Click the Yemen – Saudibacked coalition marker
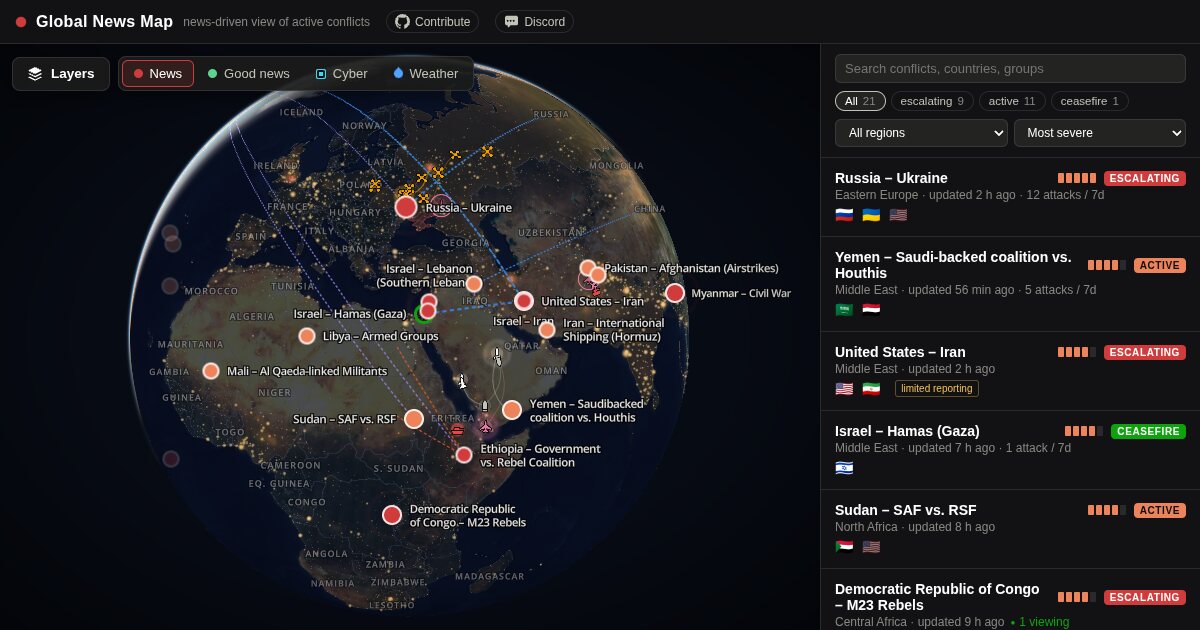This screenshot has width=1200, height=630. 512,410
